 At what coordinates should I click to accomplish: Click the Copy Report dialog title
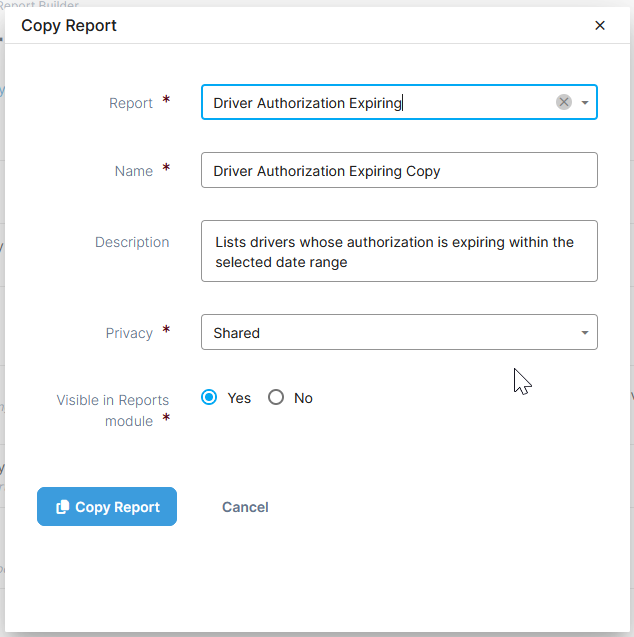click(x=69, y=26)
